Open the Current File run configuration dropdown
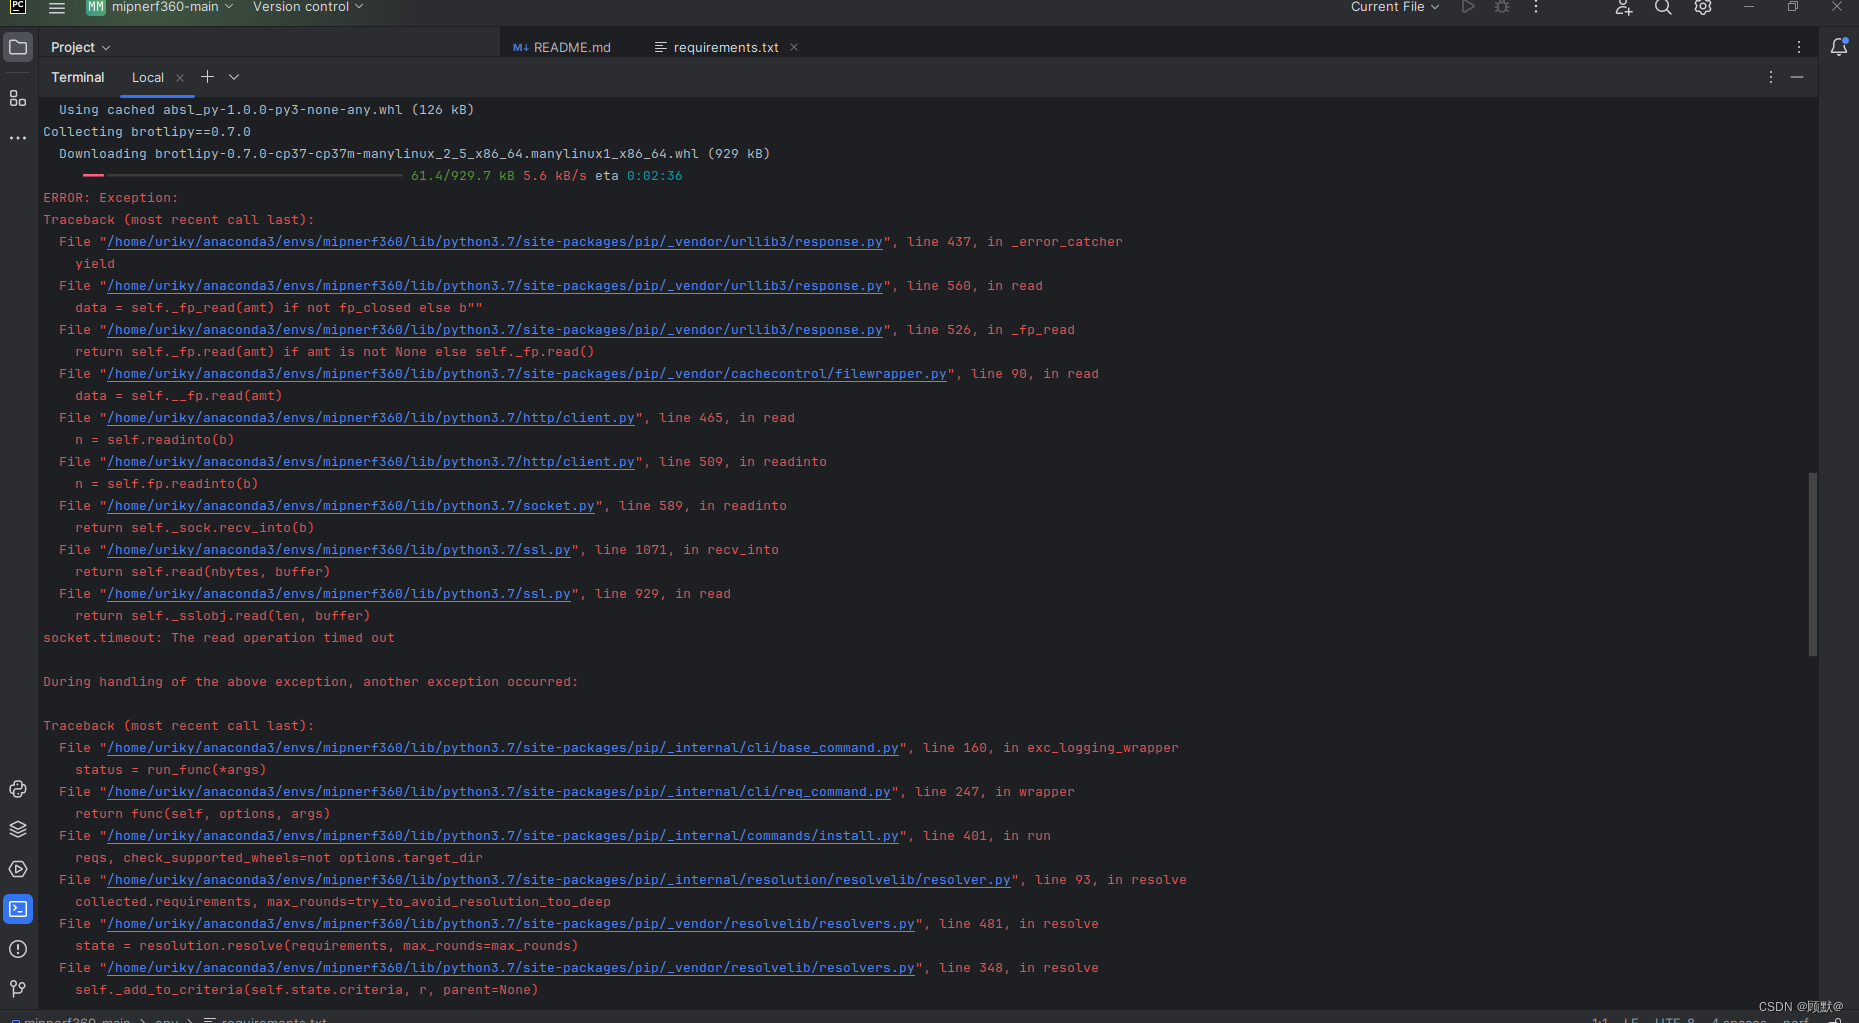 pyautogui.click(x=1394, y=7)
